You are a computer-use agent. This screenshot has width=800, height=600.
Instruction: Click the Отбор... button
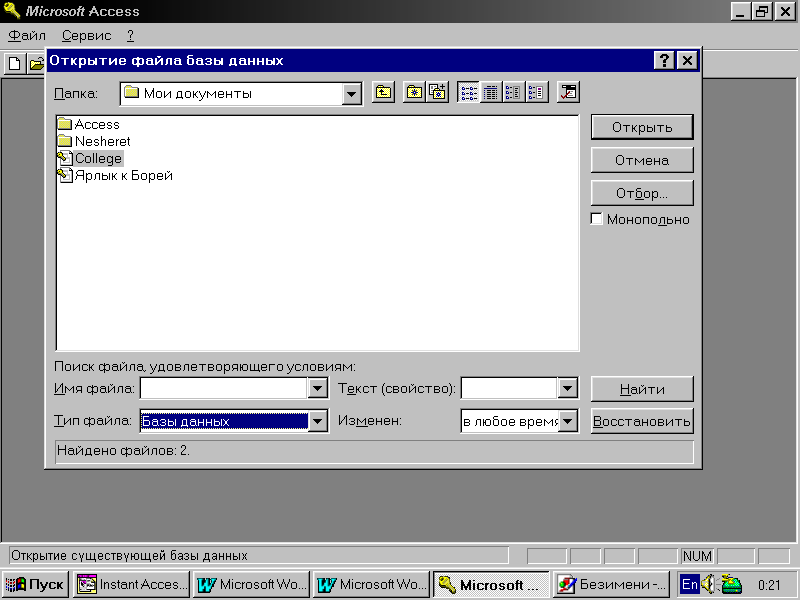(642, 193)
